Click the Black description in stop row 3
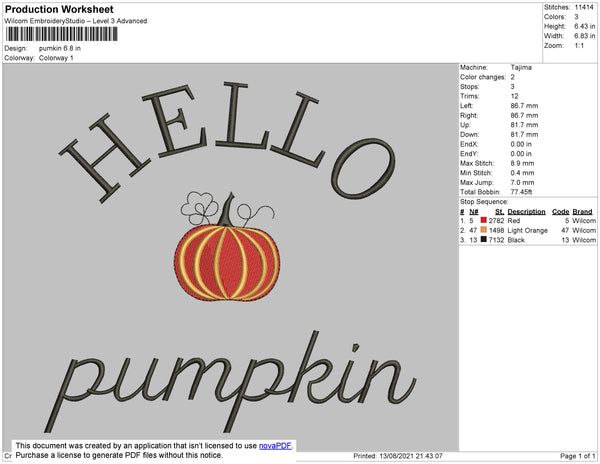 tap(516, 240)
